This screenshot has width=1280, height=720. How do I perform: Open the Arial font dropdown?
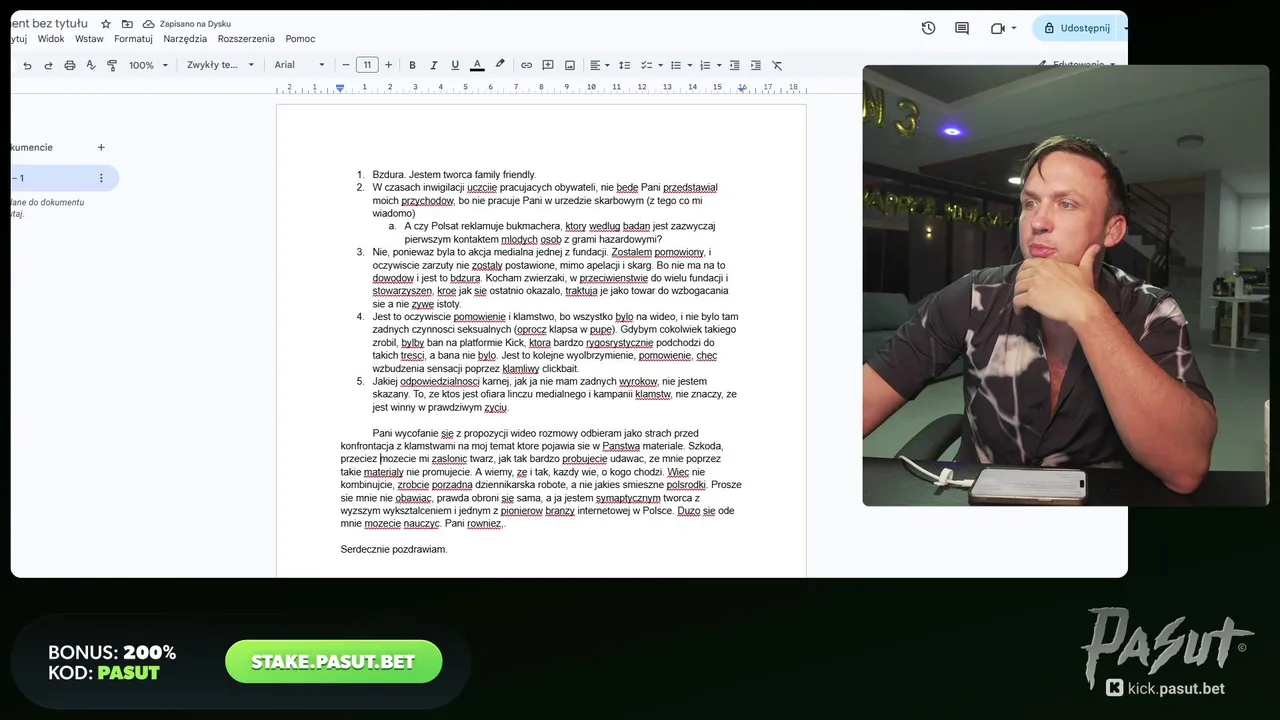point(300,65)
